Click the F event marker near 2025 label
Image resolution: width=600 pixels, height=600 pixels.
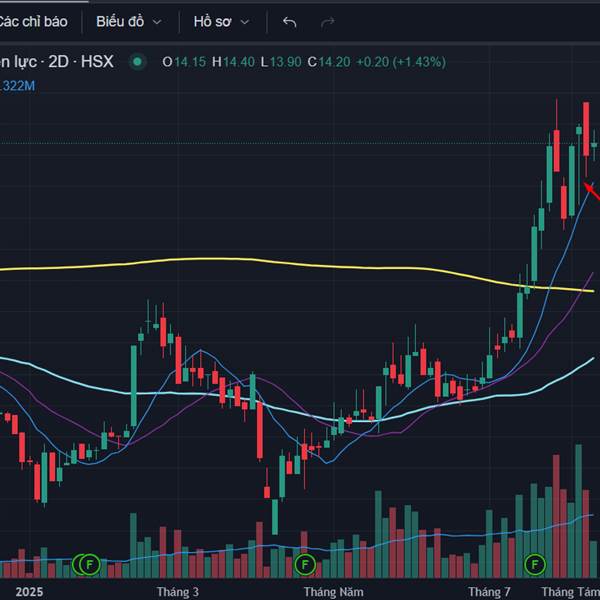coord(90,564)
